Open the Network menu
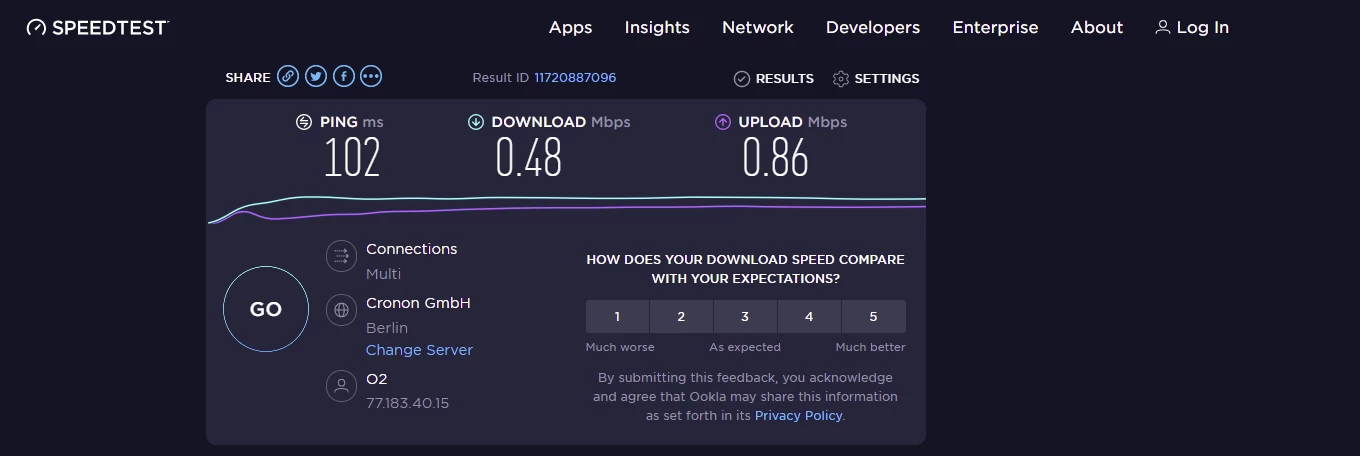The image size is (1360, 456). pyautogui.click(x=758, y=28)
